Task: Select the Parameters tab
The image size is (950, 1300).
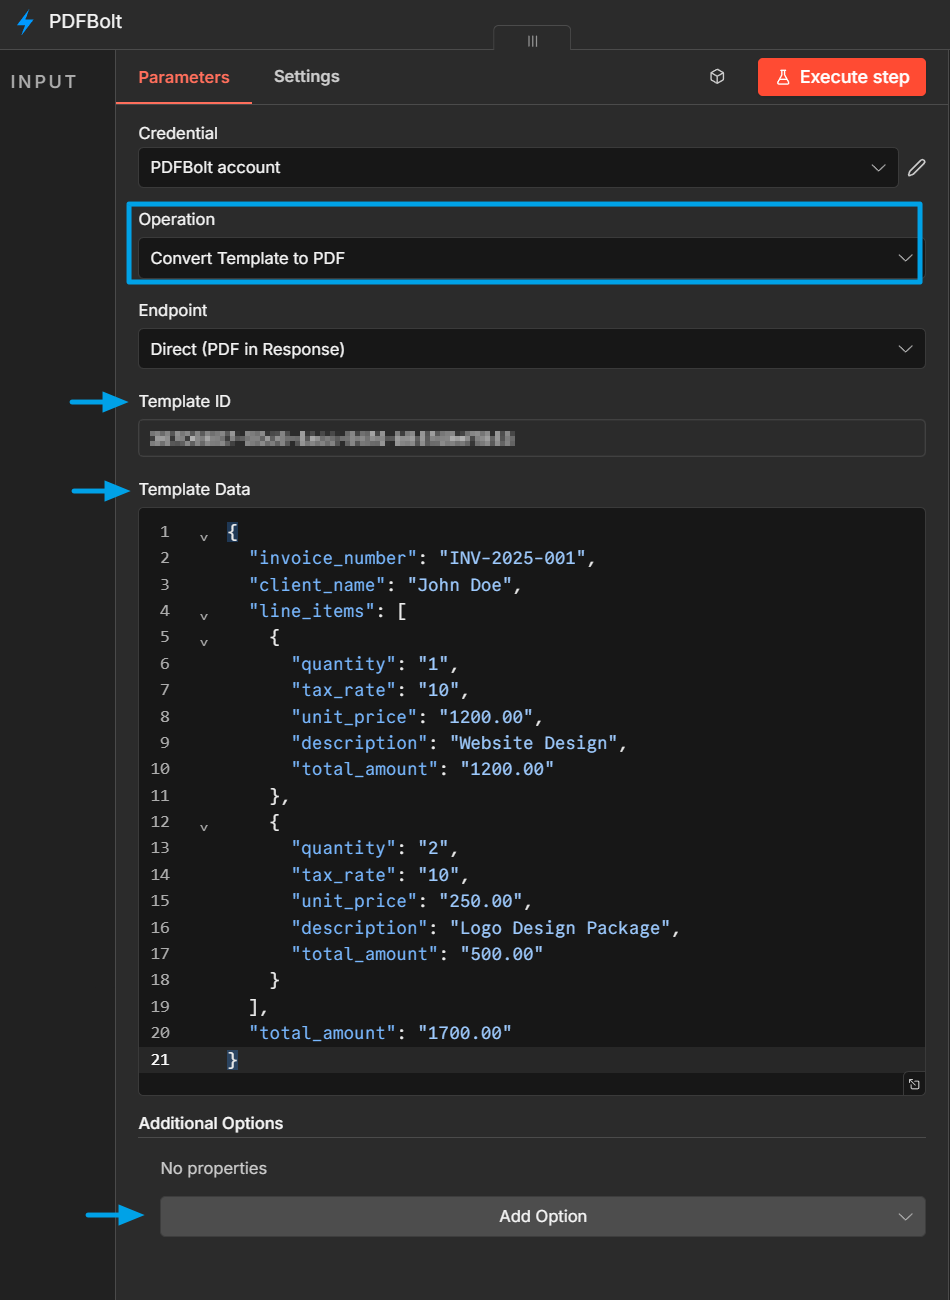Action: 183,76
